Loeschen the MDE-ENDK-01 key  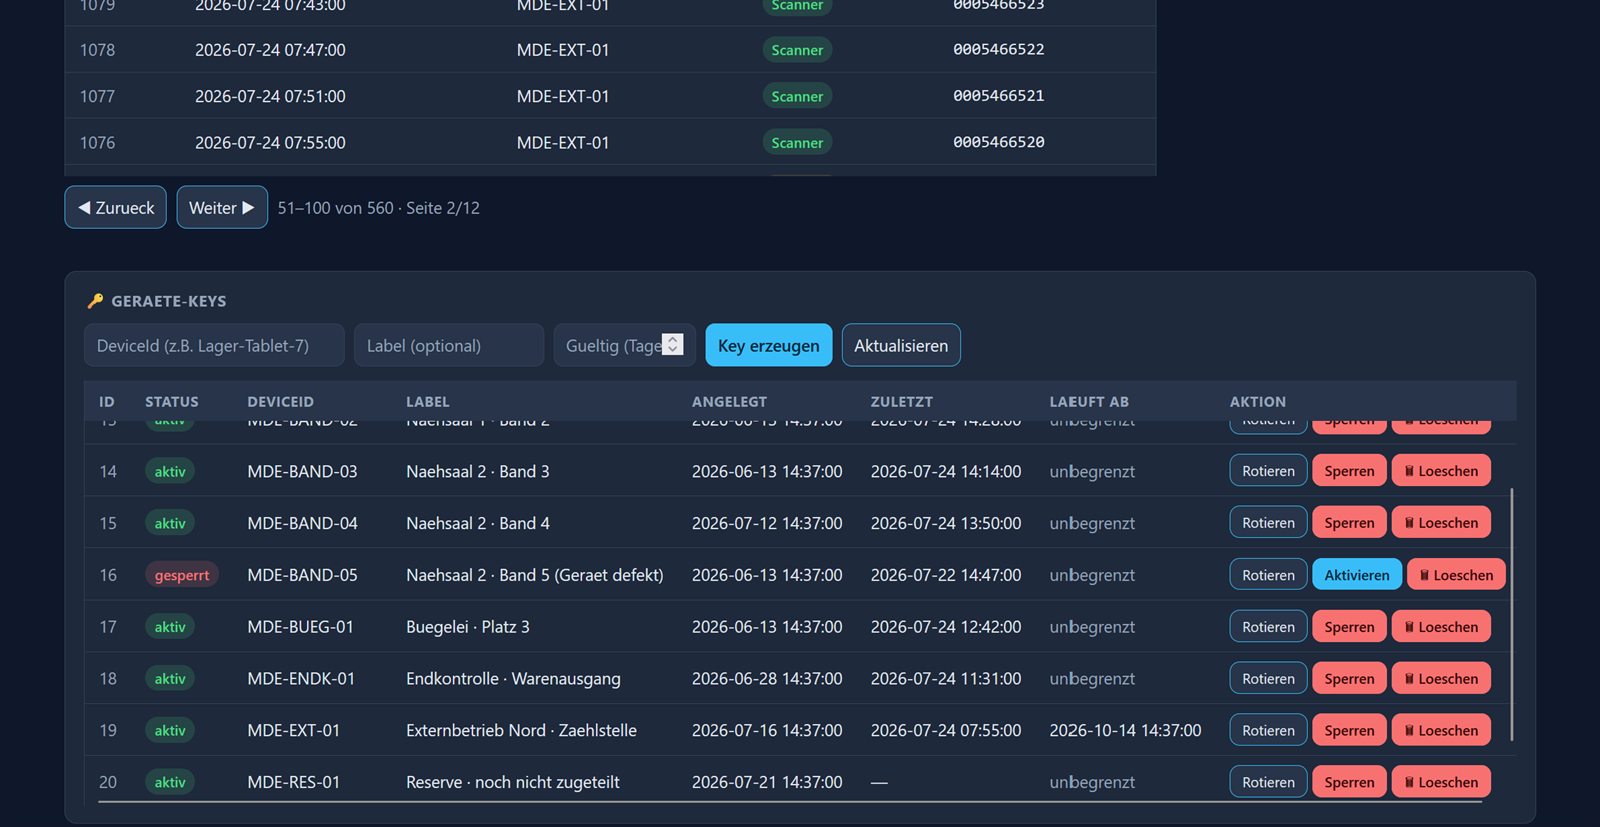[x=1441, y=679]
